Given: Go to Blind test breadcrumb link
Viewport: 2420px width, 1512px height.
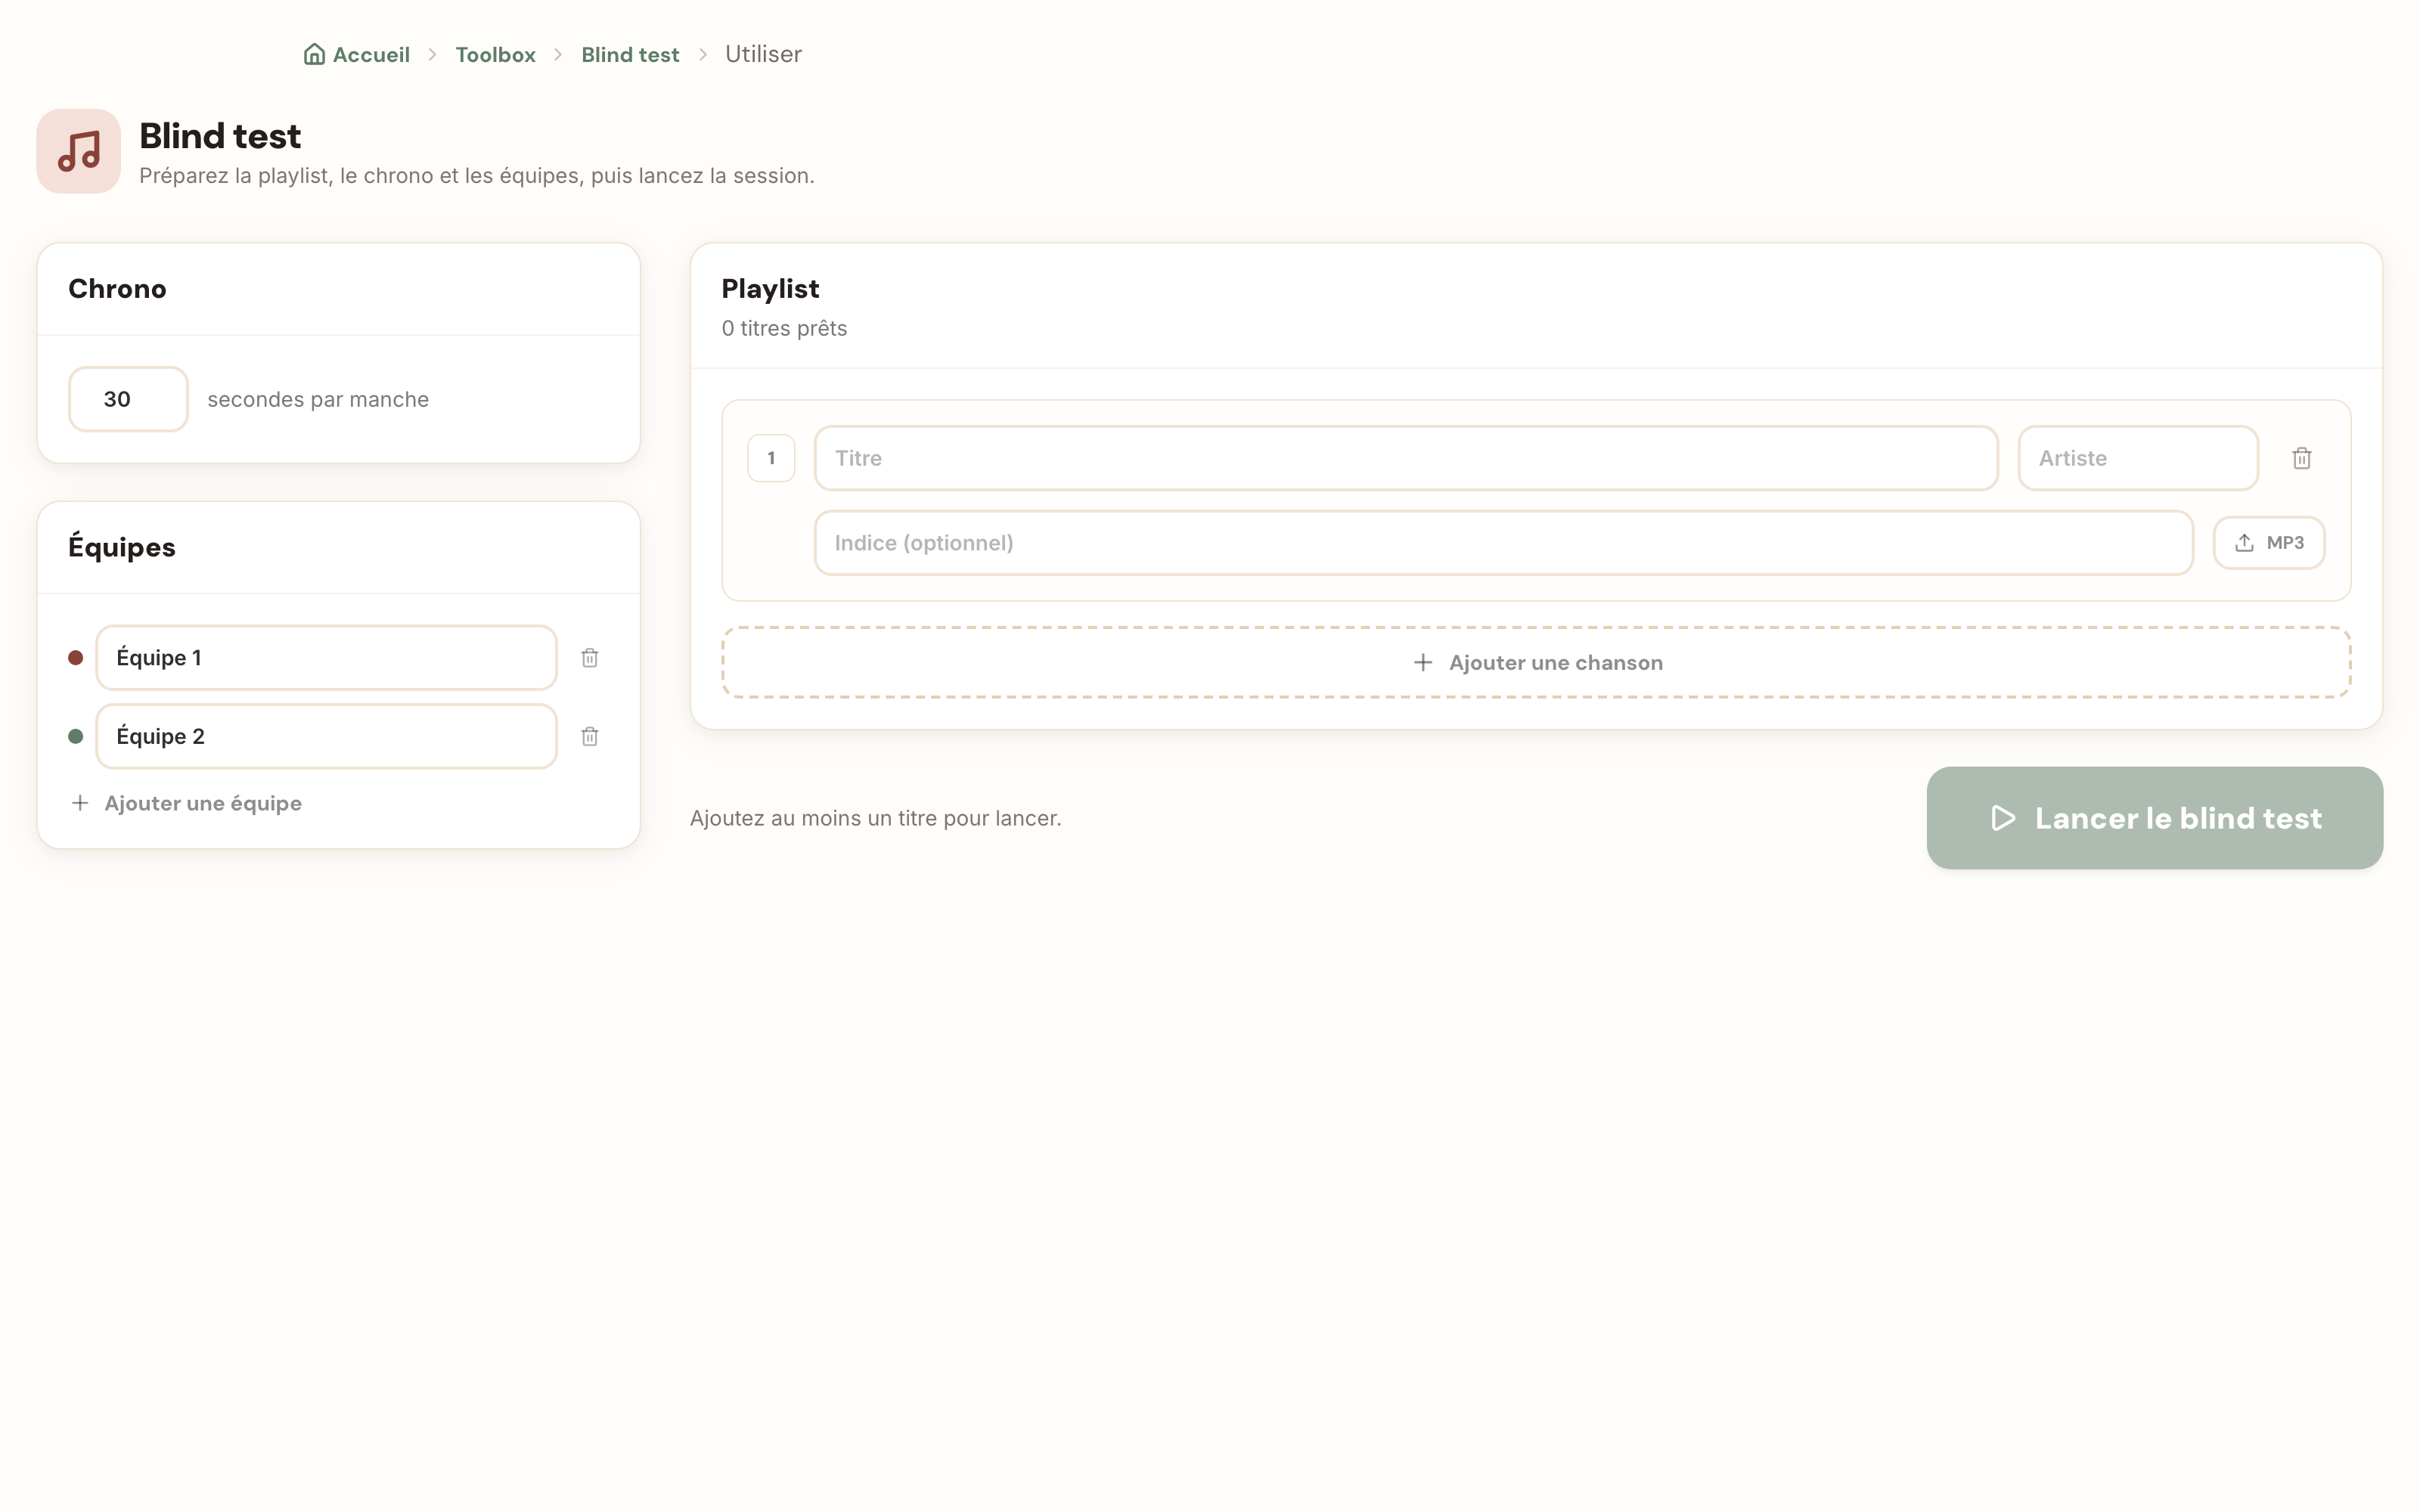Looking at the screenshot, I should point(630,54).
